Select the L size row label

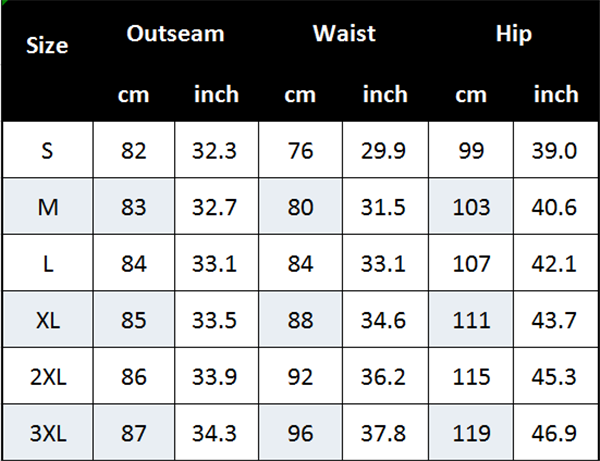coord(47,264)
